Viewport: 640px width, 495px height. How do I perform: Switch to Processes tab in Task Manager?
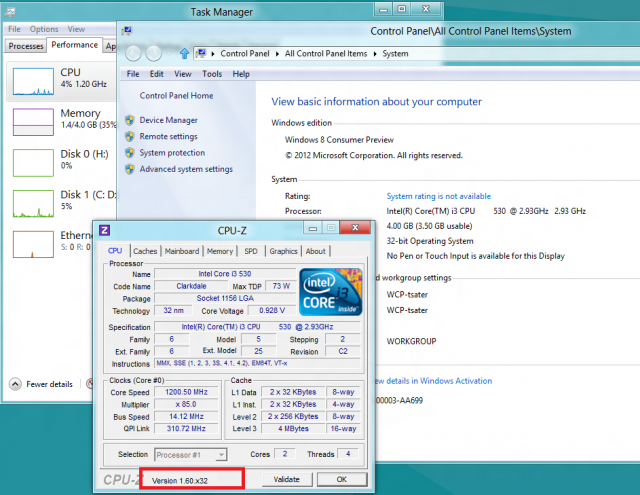tap(26, 46)
